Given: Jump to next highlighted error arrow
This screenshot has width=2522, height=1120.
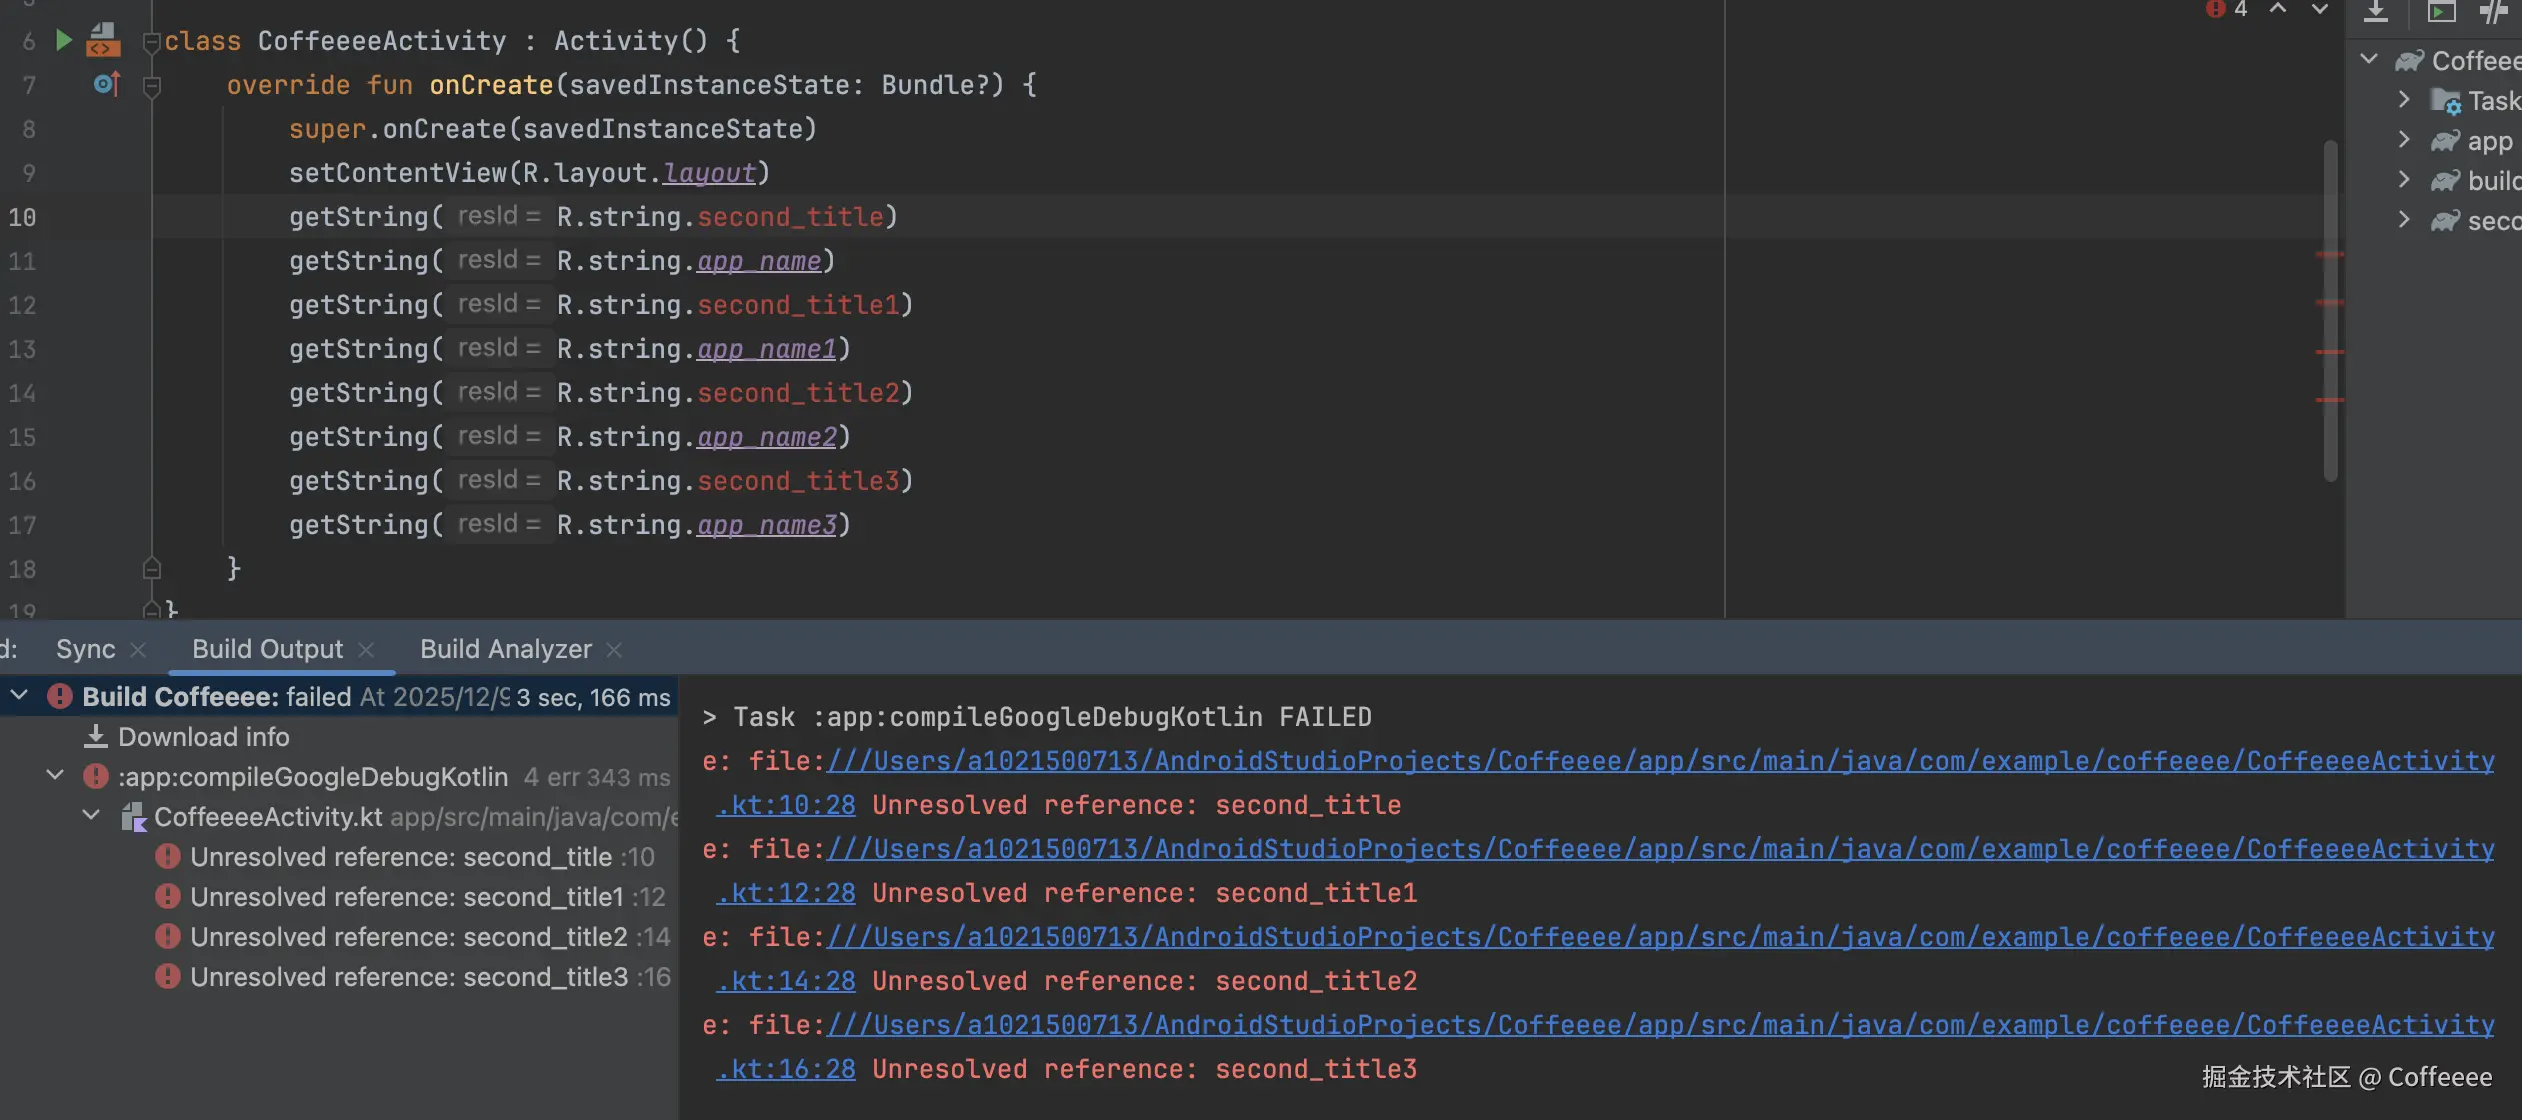Looking at the screenshot, I should 2320,10.
